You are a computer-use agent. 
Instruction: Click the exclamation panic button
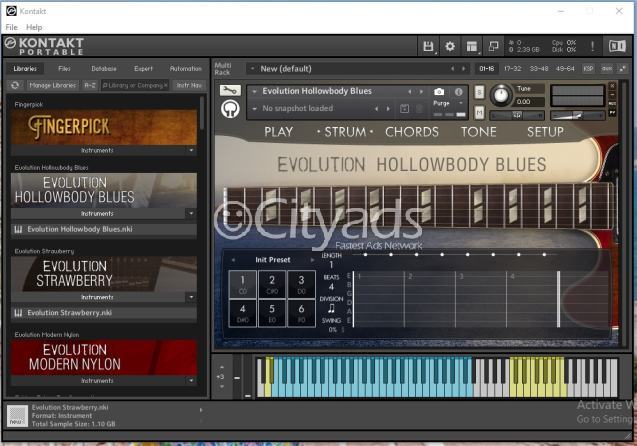(x=592, y=46)
